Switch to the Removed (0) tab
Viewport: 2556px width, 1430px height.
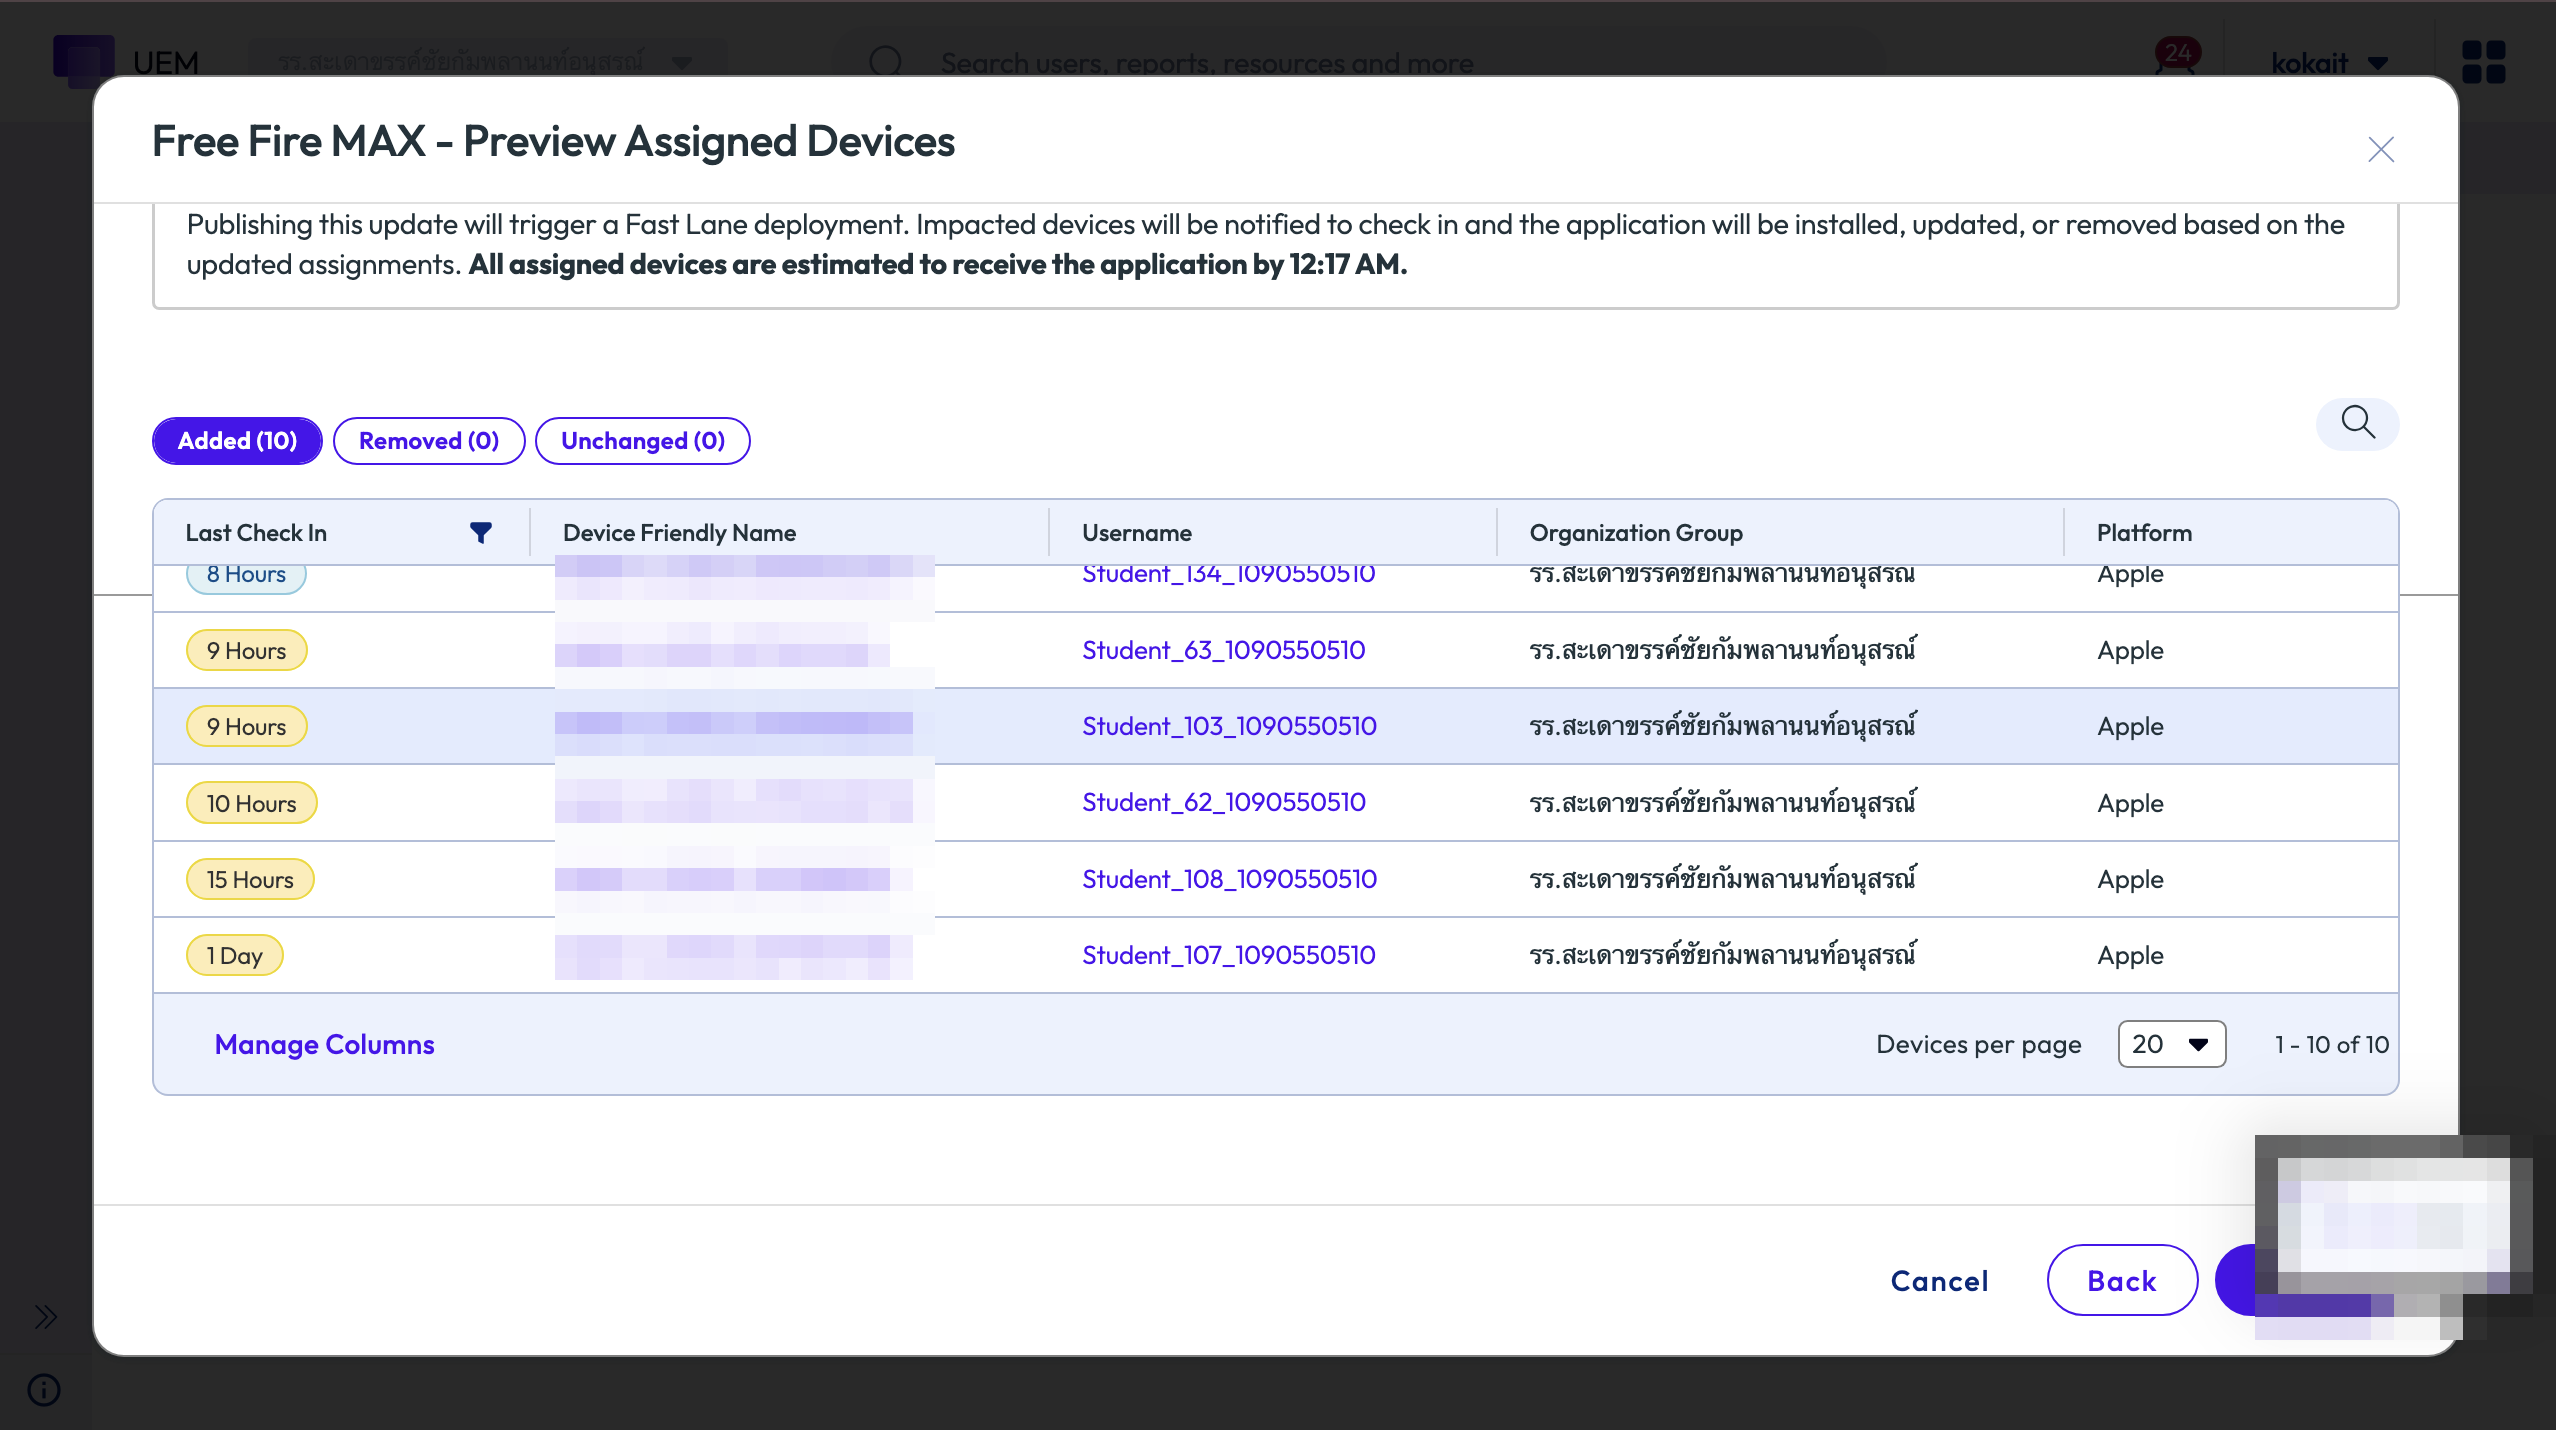click(429, 441)
